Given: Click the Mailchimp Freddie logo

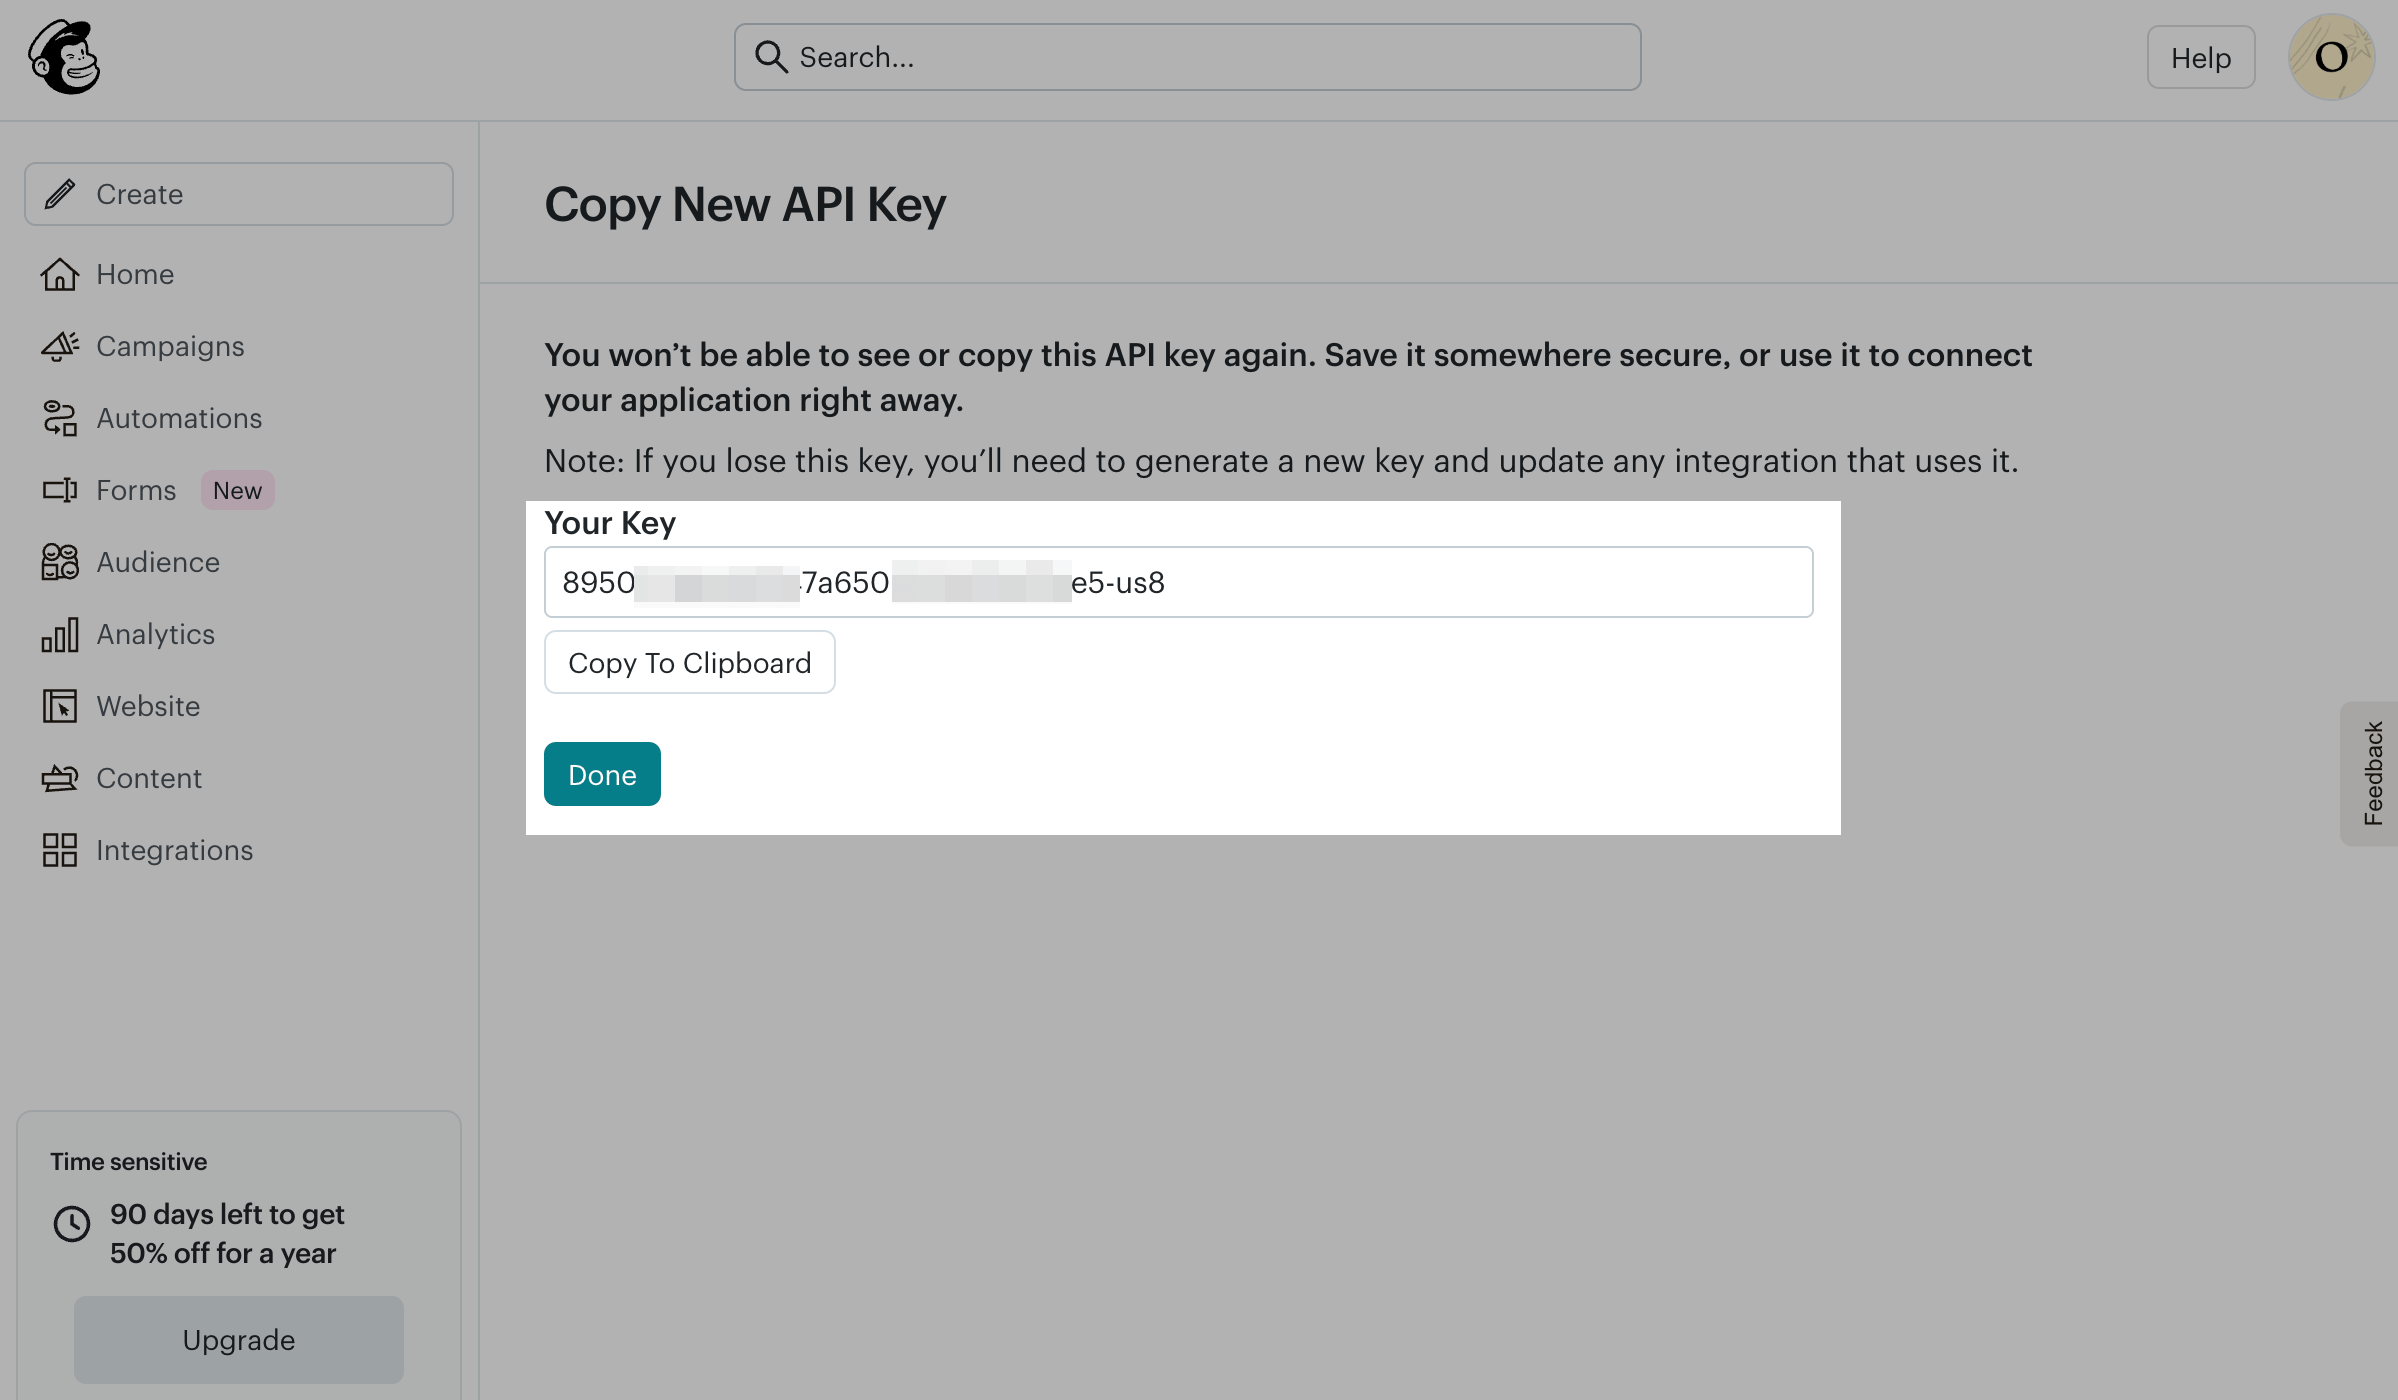Looking at the screenshot, I should (64, 58).
